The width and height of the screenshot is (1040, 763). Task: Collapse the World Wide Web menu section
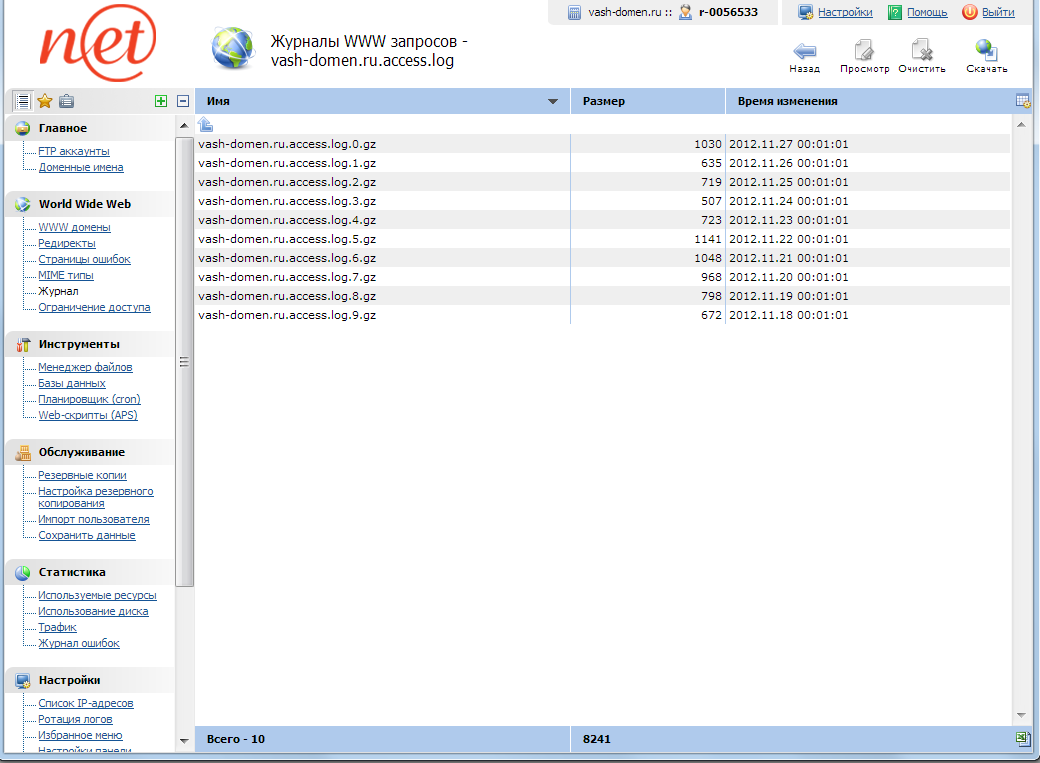tap(84, 204)
